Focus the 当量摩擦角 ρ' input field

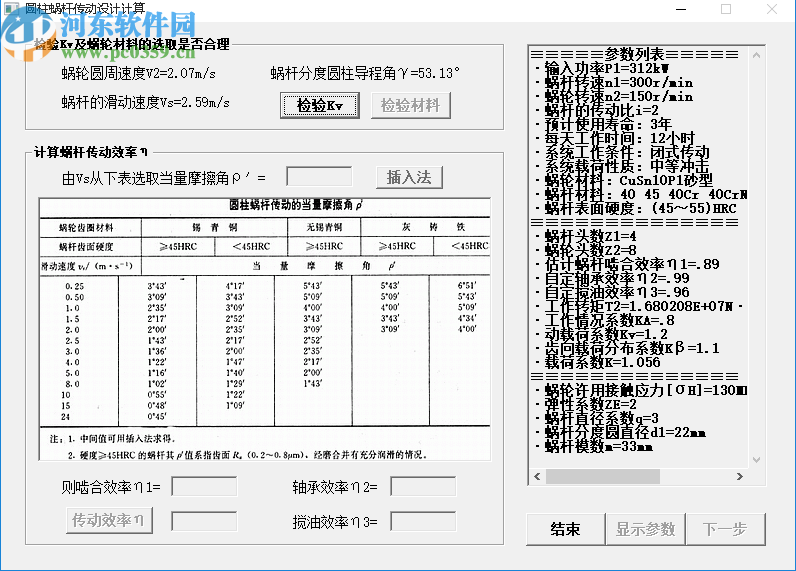click(x=319, y=177)
